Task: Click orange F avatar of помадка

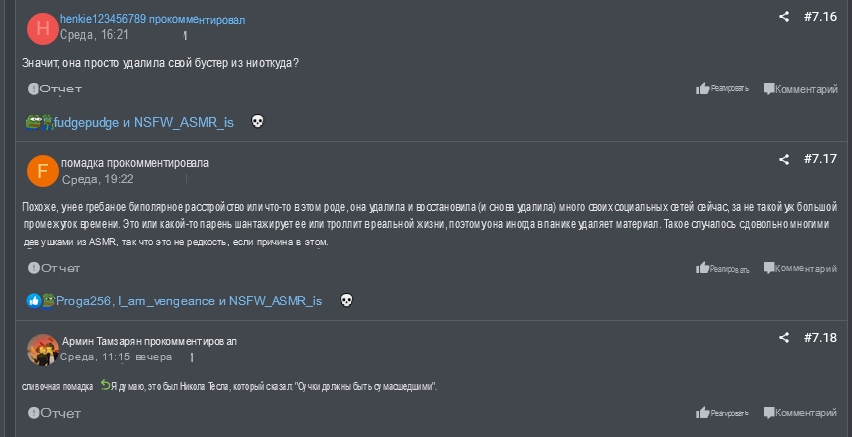Action: [42, 171]
